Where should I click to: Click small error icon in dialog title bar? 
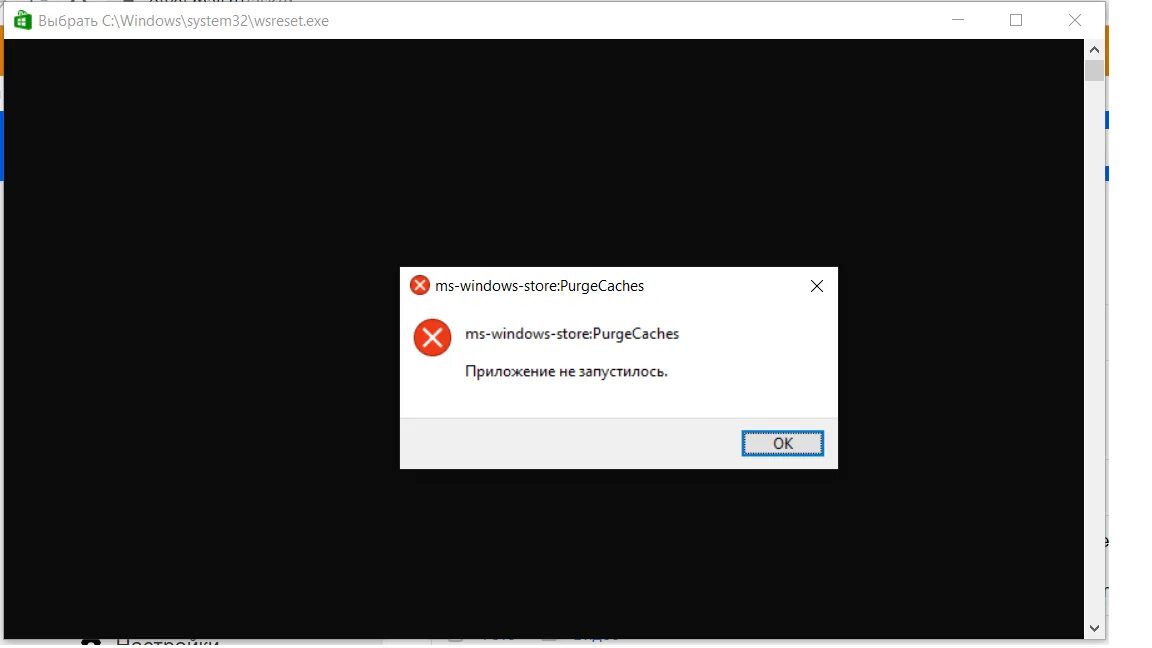click(x=420, y=285)
